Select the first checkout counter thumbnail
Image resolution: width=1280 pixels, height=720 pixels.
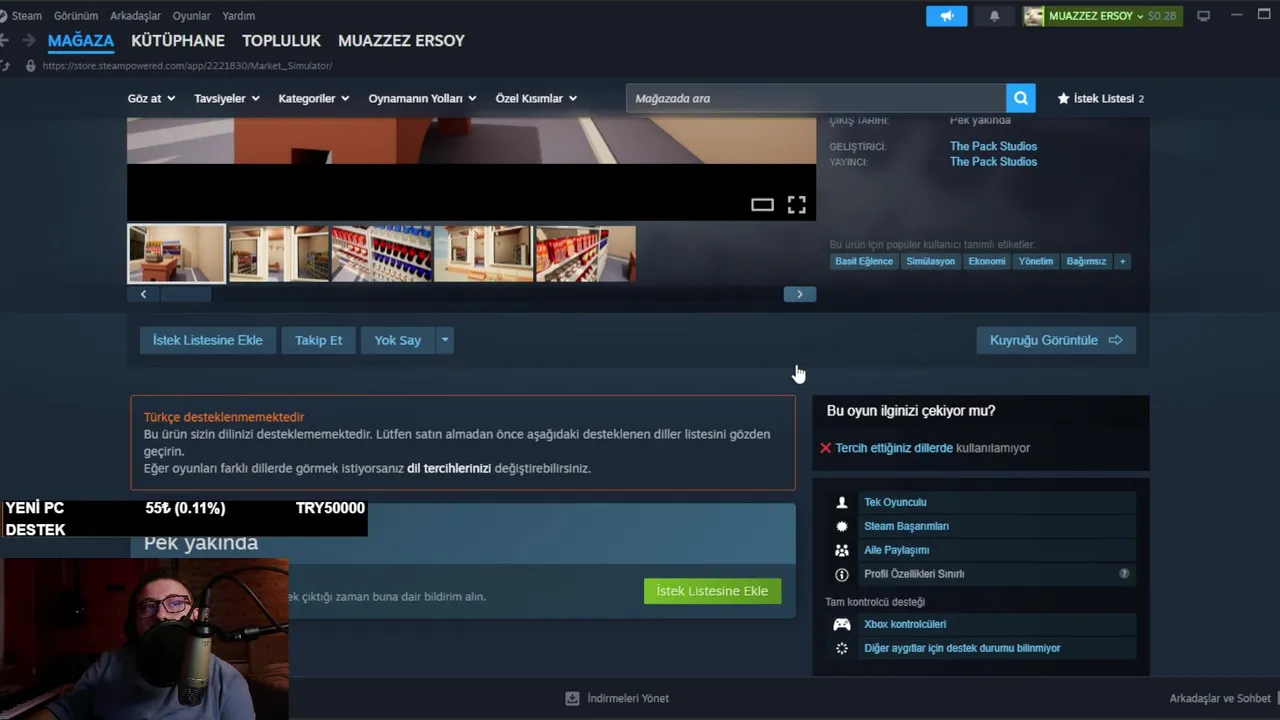point(176,254)
